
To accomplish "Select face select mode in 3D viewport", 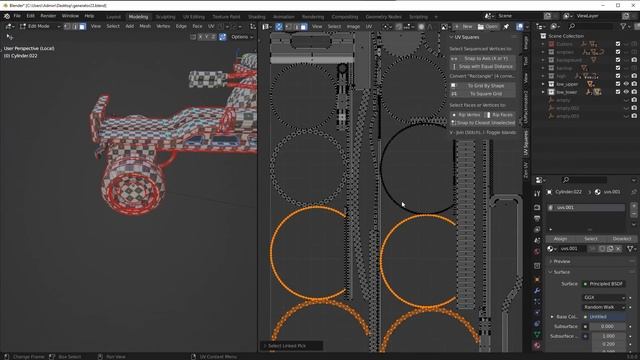I will point(82,26).
